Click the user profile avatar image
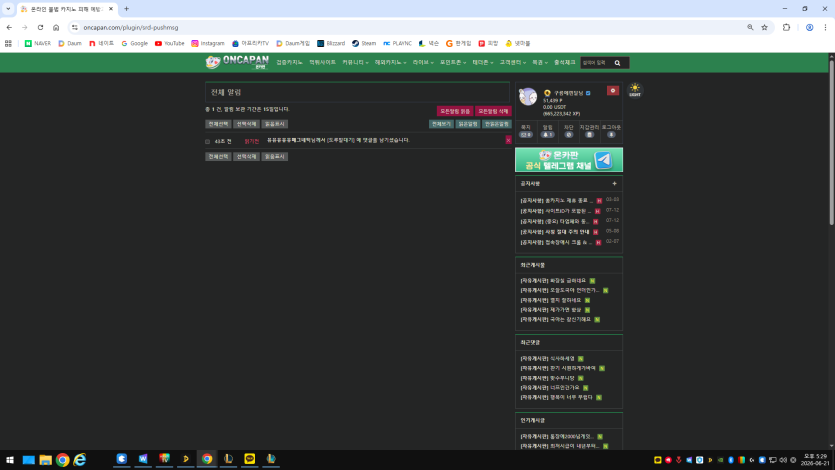This screenshot has height=470, width=835. (528, 97)
